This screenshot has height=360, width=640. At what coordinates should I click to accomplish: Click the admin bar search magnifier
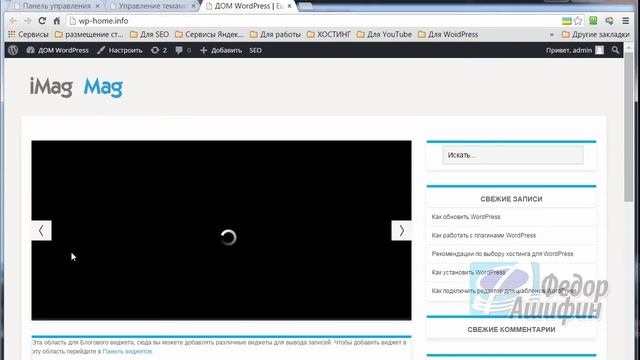tap(615, 50)
